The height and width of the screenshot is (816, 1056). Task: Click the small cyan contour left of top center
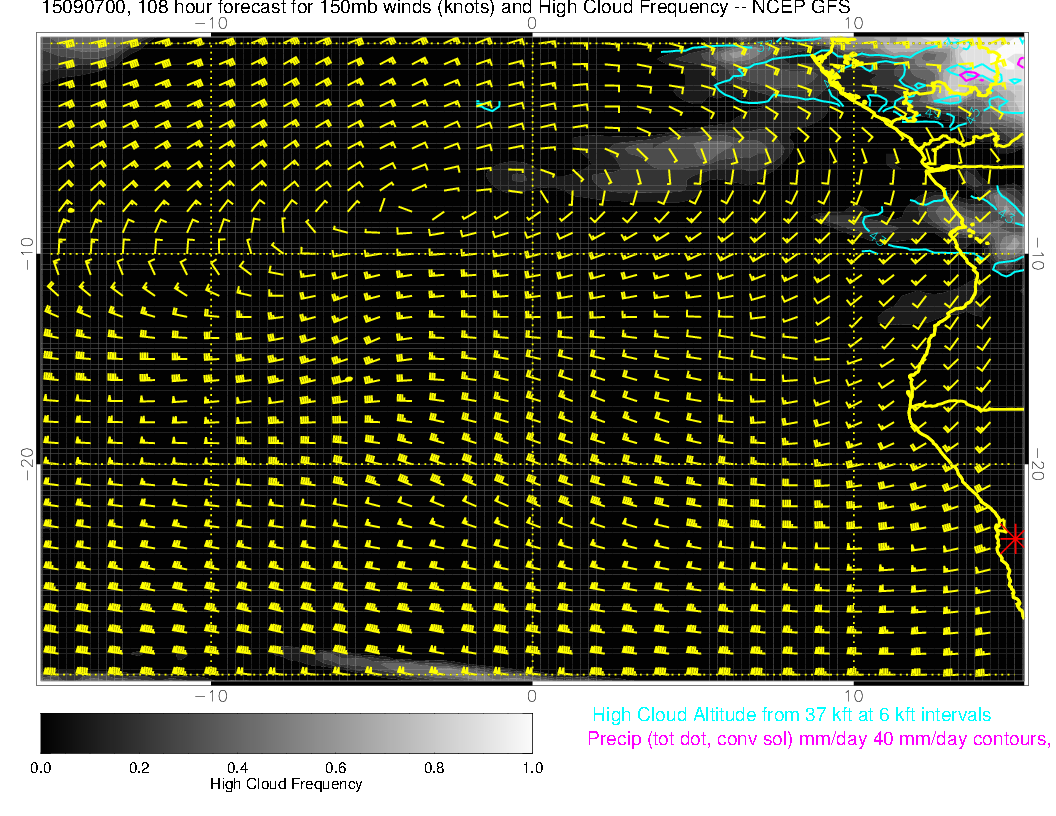488,106
